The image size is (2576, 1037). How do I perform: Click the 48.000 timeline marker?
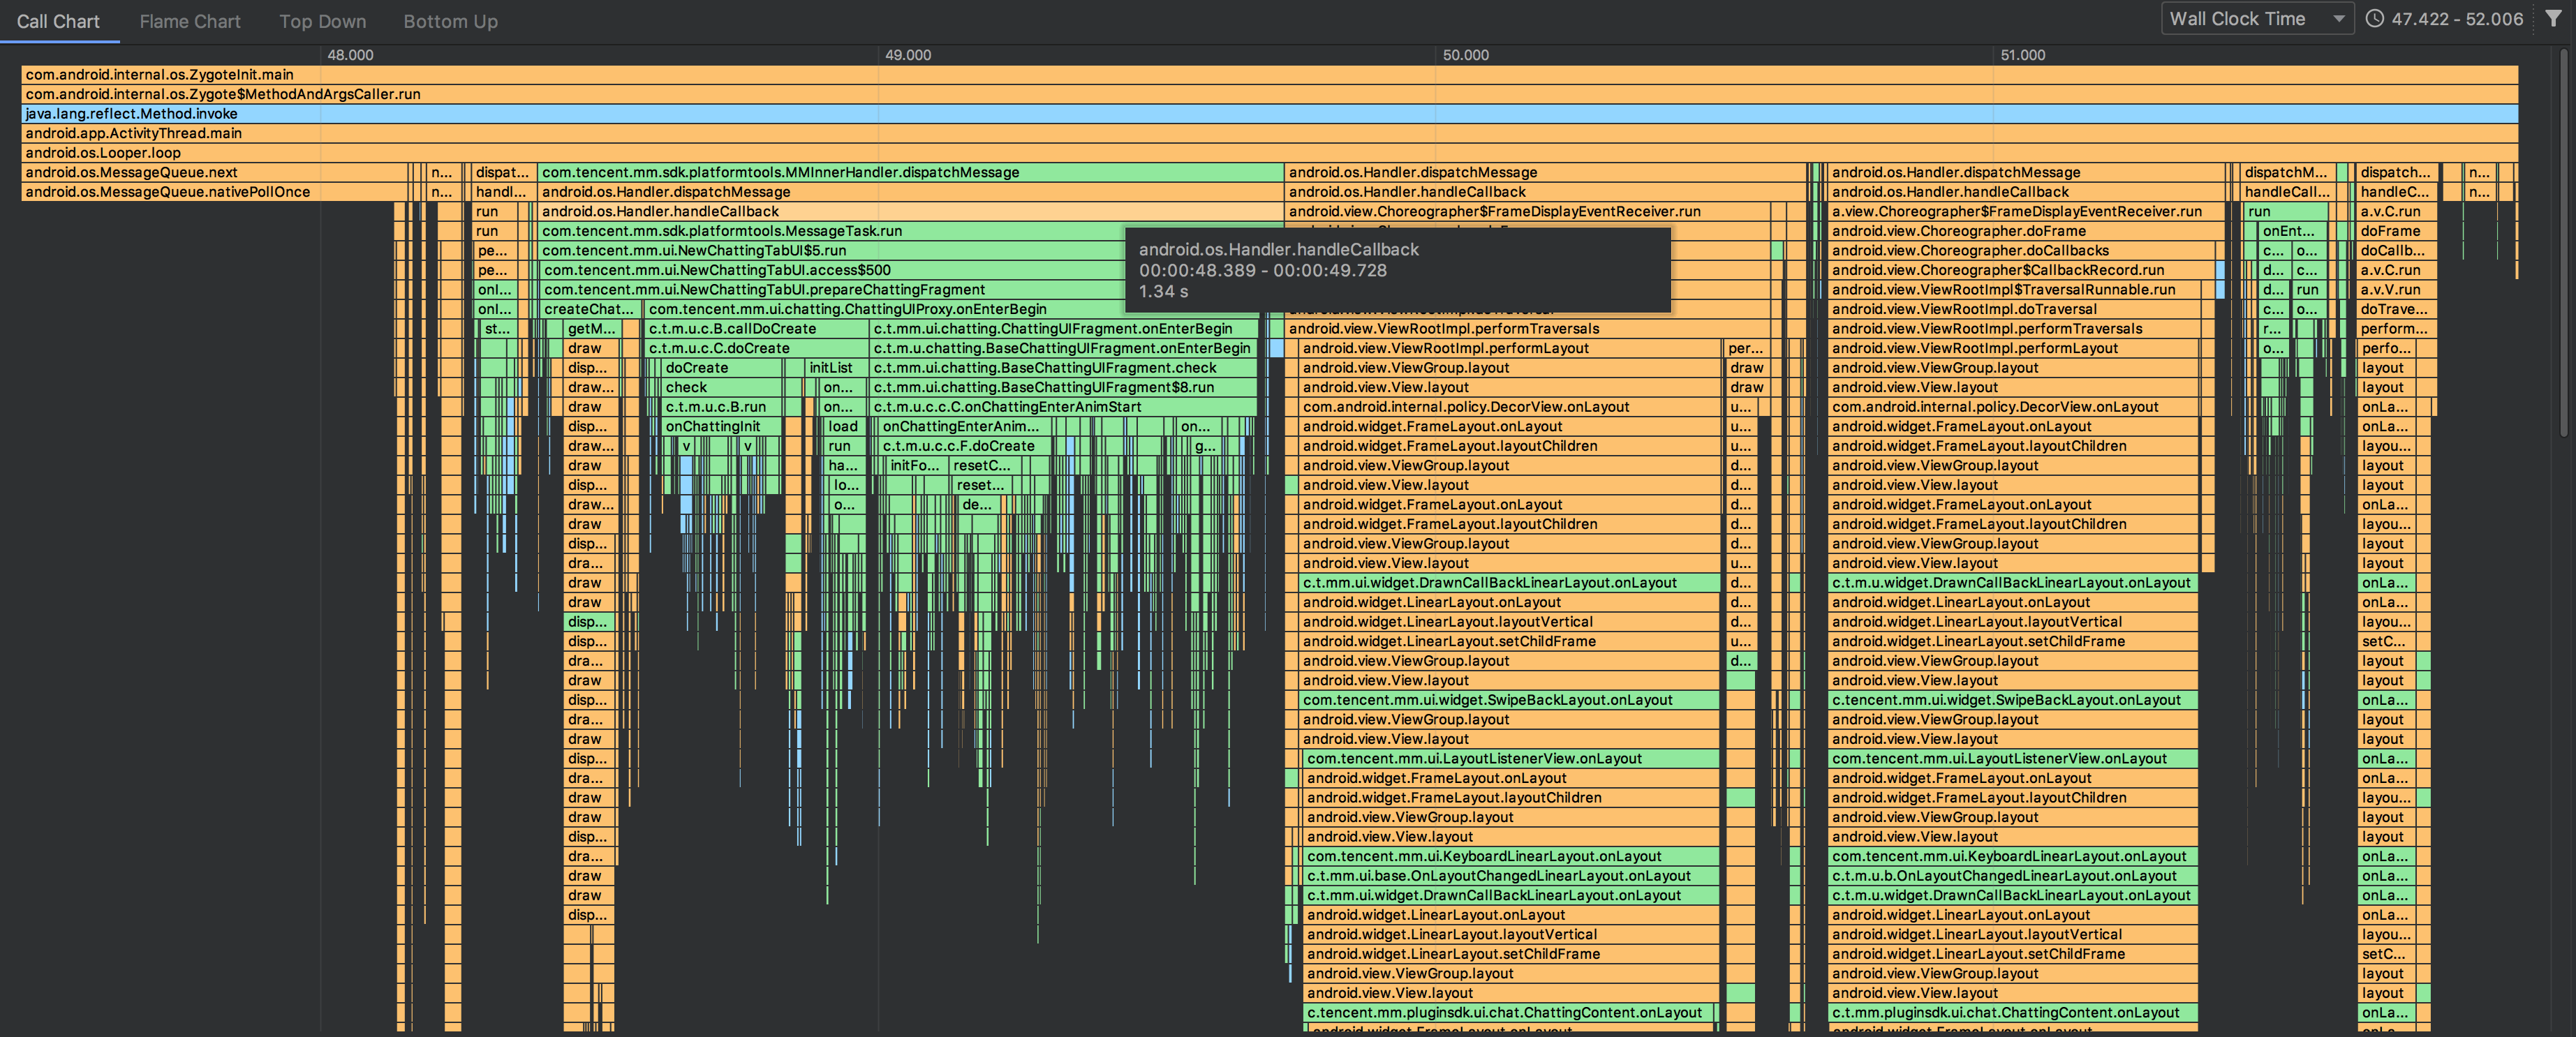point(350,55)
